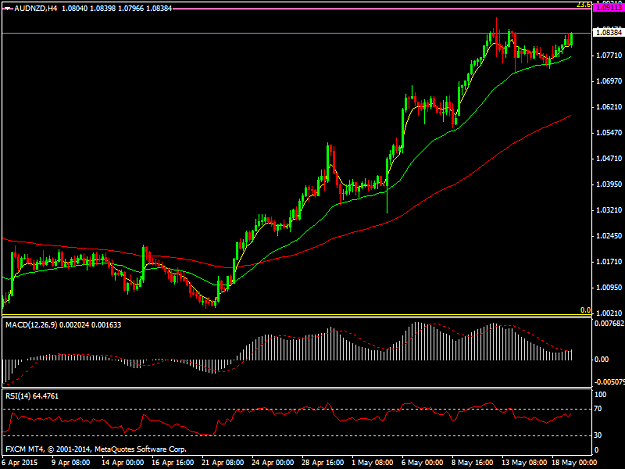The width and height of the screenshot is (625, 469).
Task: Click price axis value 1.06210
Action: tap(609, 107)
